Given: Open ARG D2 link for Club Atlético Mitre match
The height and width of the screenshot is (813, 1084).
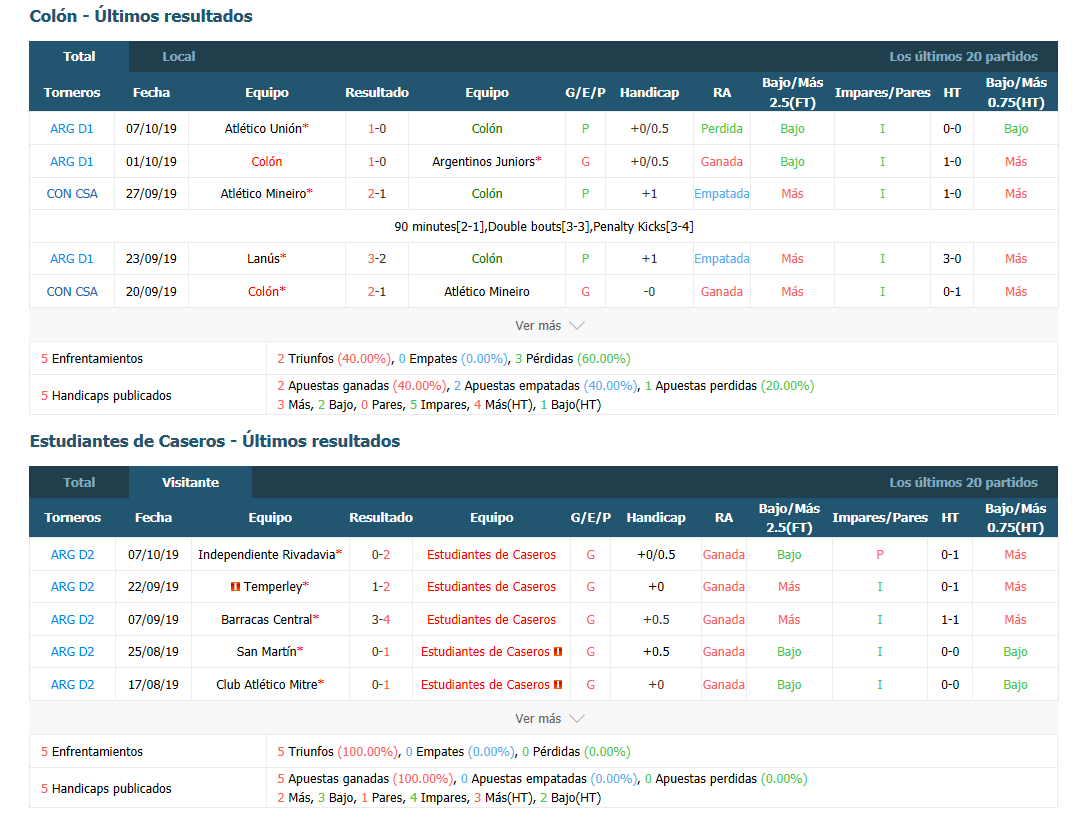Looking at the screenshot, I should tap(73, 684).
